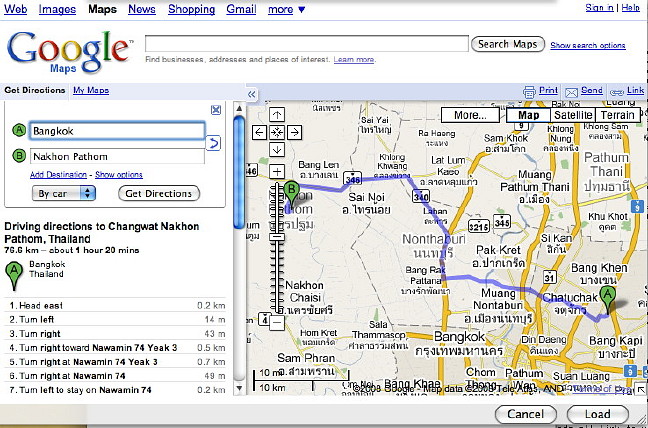Switch to Terrain view
648x428 pixels.
click(x=618, y=115)
